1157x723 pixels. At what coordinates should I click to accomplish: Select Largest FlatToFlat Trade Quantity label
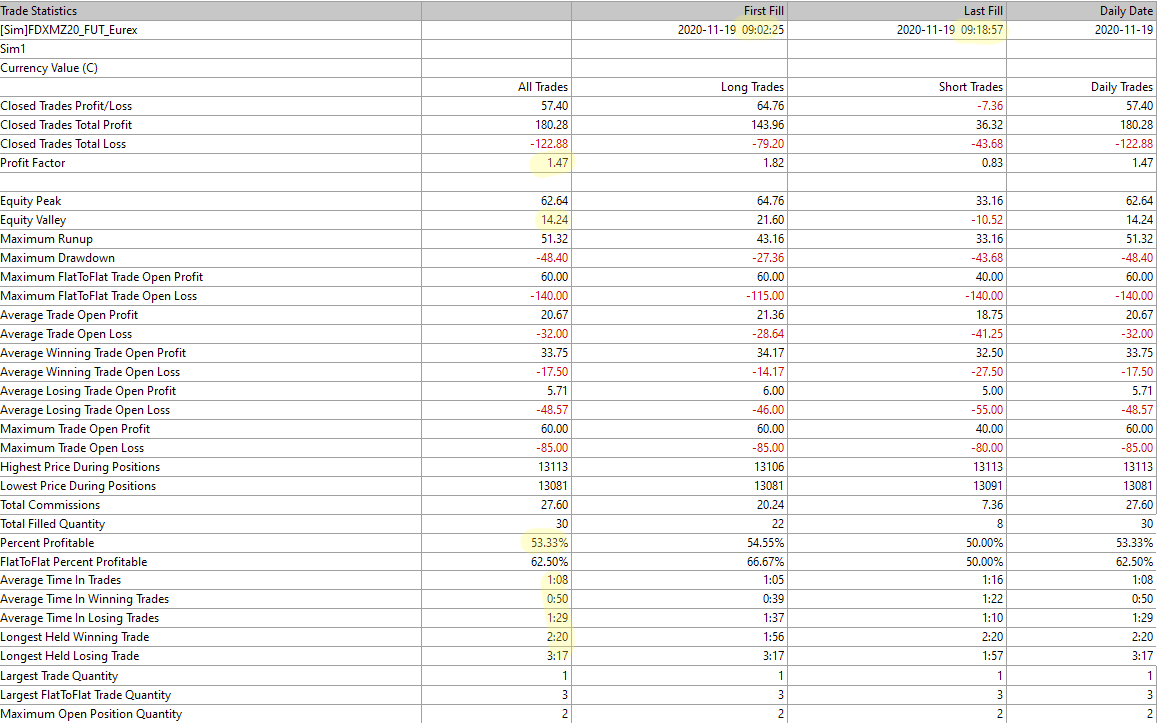(x=86, y=695)
